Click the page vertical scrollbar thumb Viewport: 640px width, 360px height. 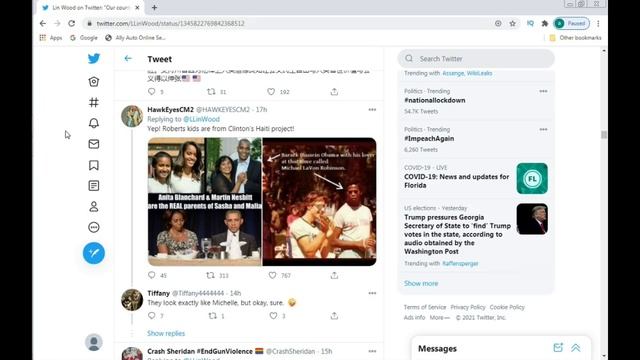point(604,134)
